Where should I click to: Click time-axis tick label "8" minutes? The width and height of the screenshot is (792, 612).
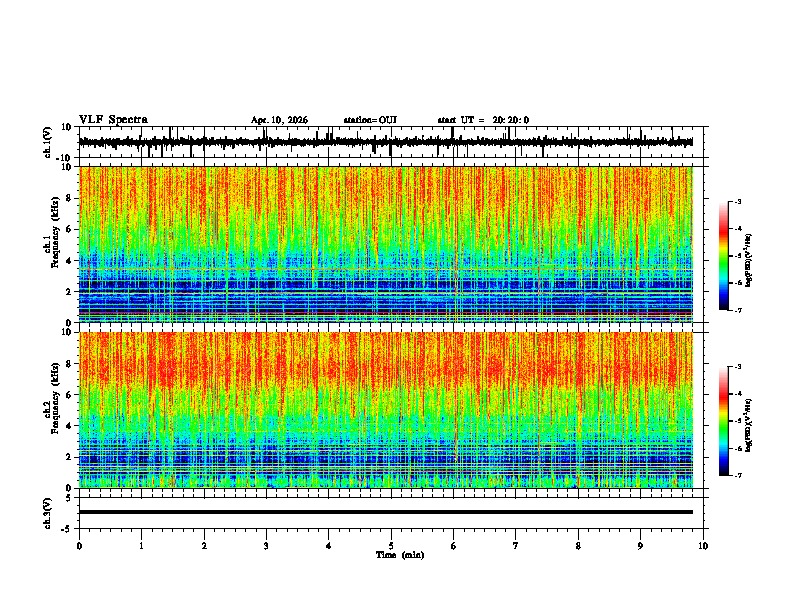[578, 546]
